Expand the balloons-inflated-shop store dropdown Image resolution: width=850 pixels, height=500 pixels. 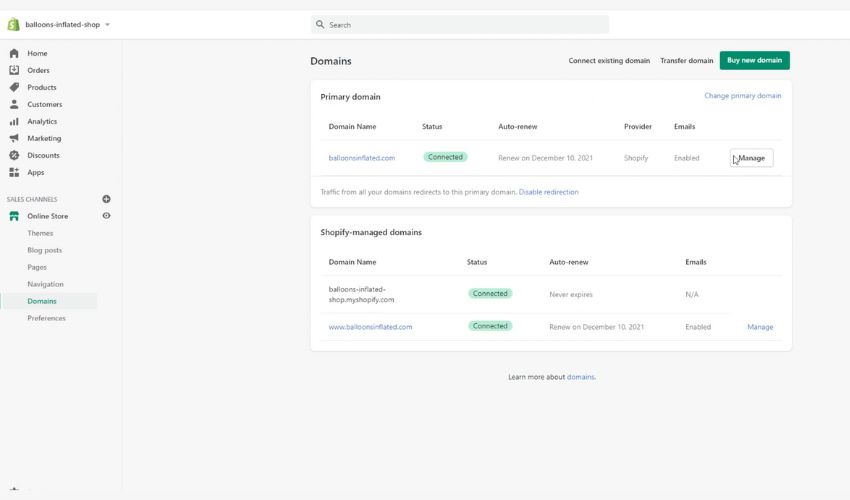coord(107,24)
